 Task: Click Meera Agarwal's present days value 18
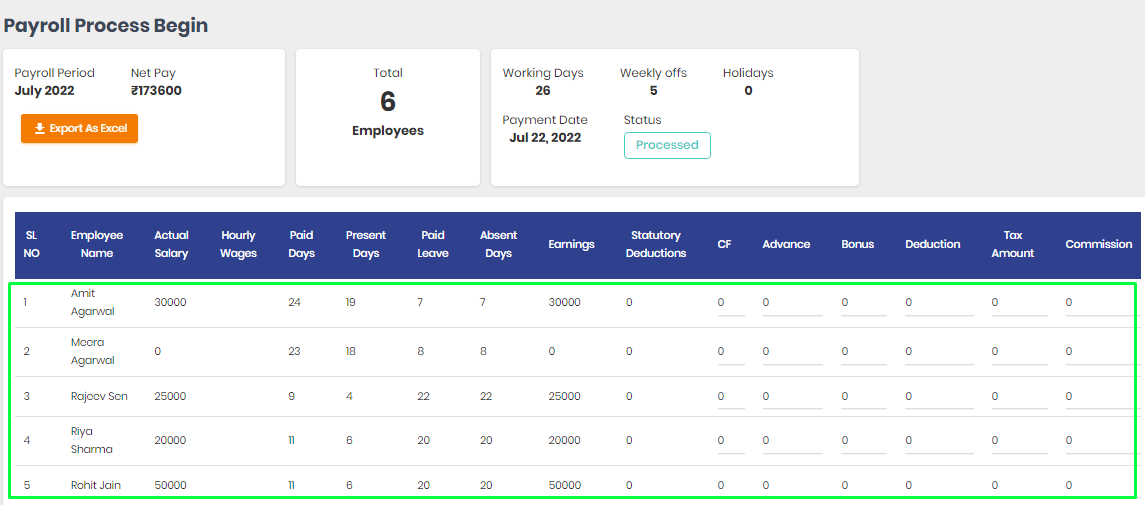[x=351, y=351]
